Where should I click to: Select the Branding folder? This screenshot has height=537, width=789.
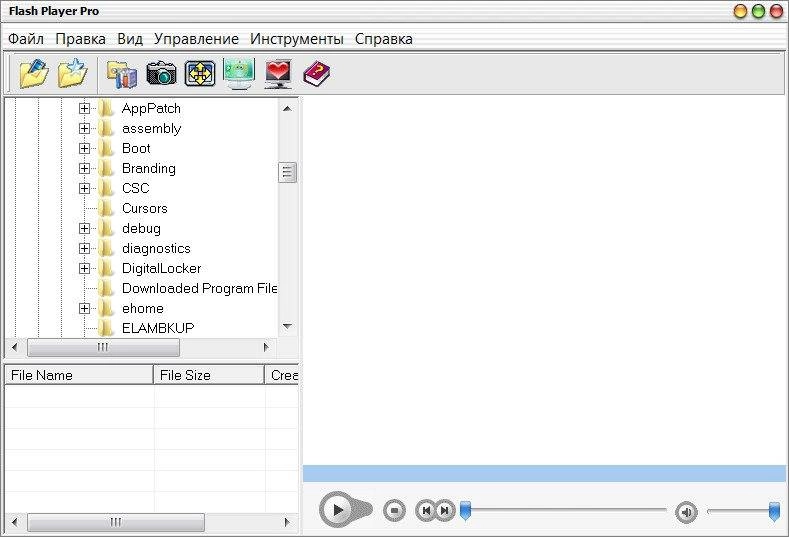(x=149, y=169)
